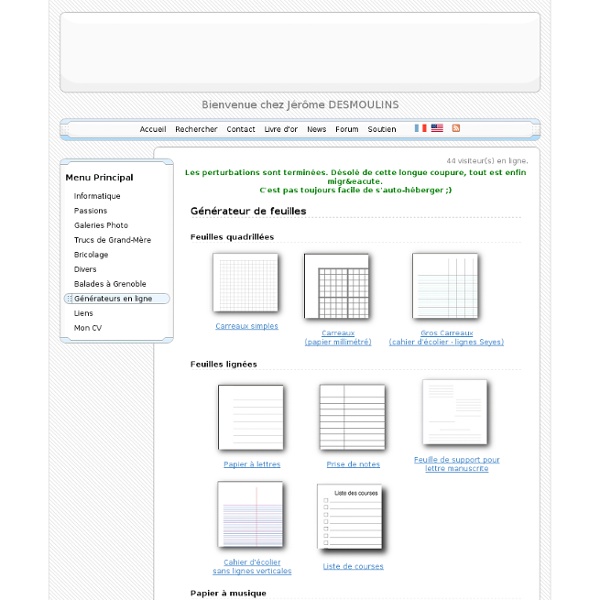Open the papier millimétré thumbnail

[336, 286]
